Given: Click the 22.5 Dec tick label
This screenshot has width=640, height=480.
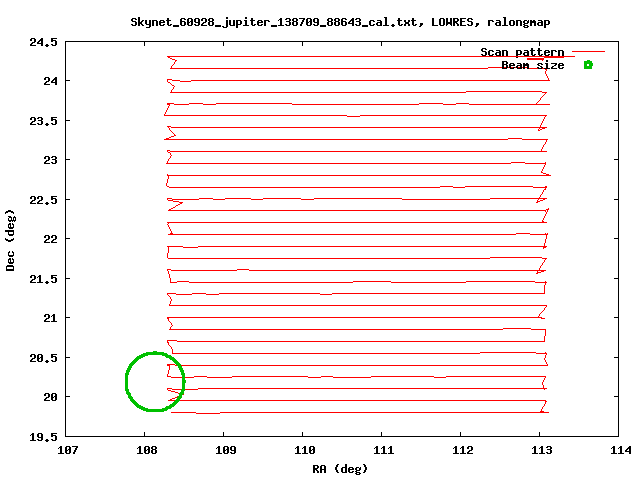Looking at the screenshot, I should [x=43, y=200].
